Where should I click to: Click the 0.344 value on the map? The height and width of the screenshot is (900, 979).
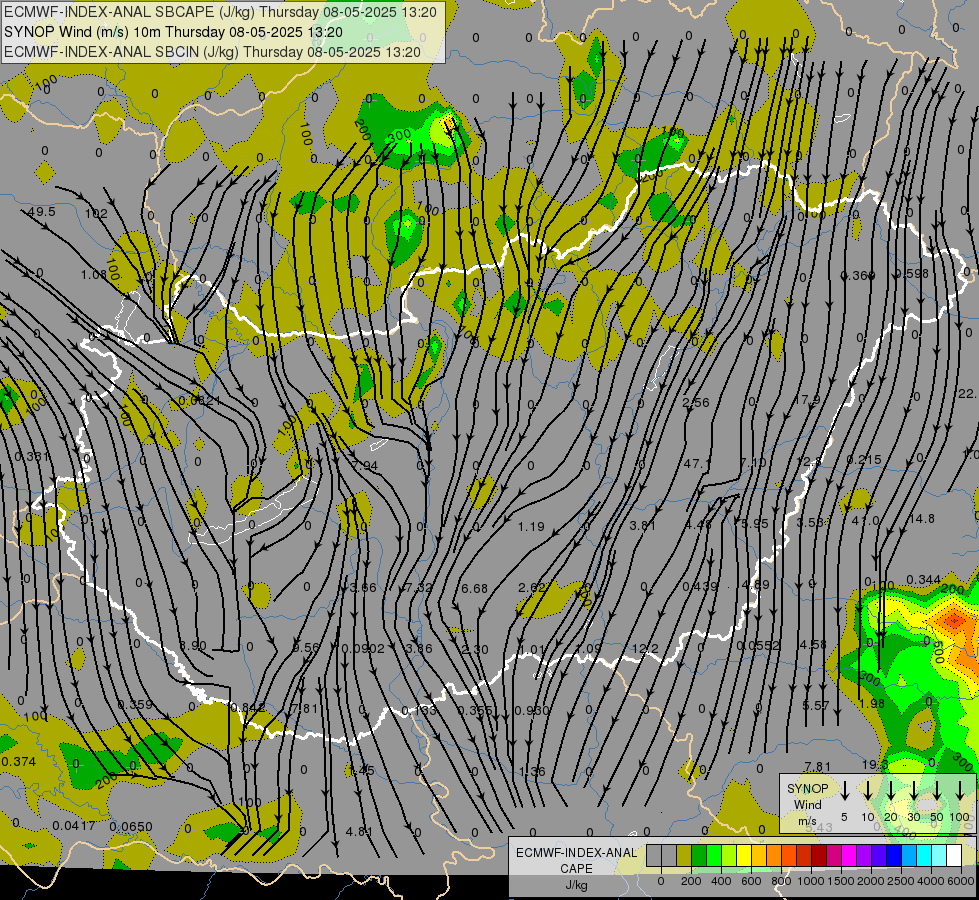(923, 580)
